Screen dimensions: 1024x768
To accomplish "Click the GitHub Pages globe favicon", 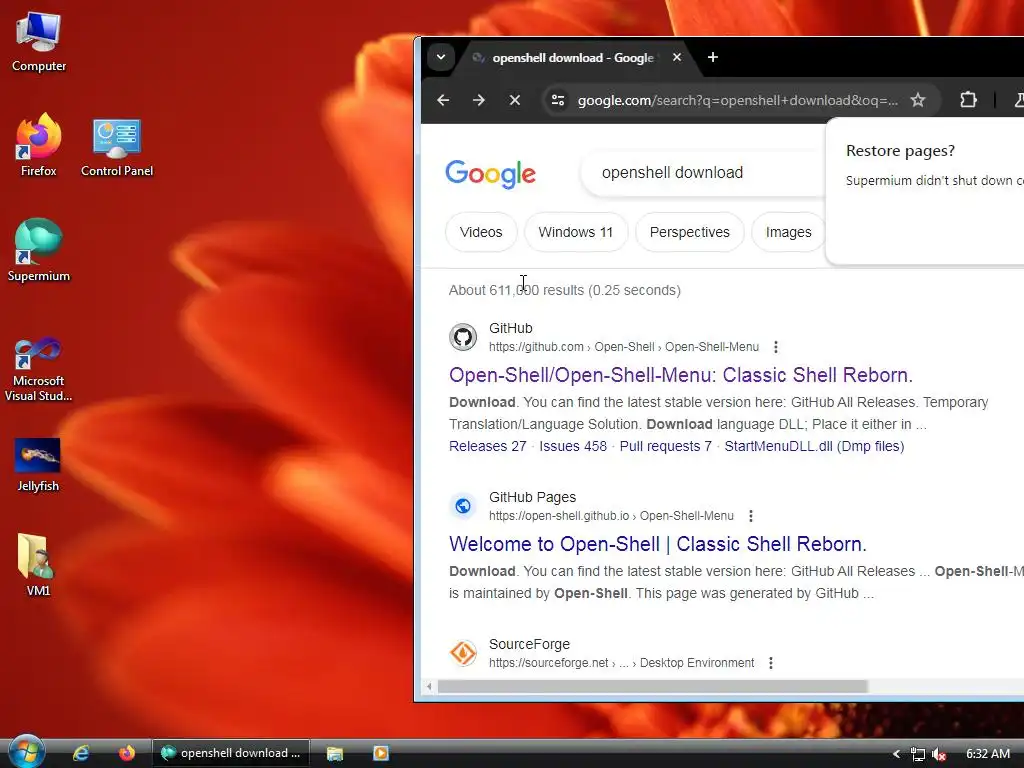I will [x=463, y=506].
